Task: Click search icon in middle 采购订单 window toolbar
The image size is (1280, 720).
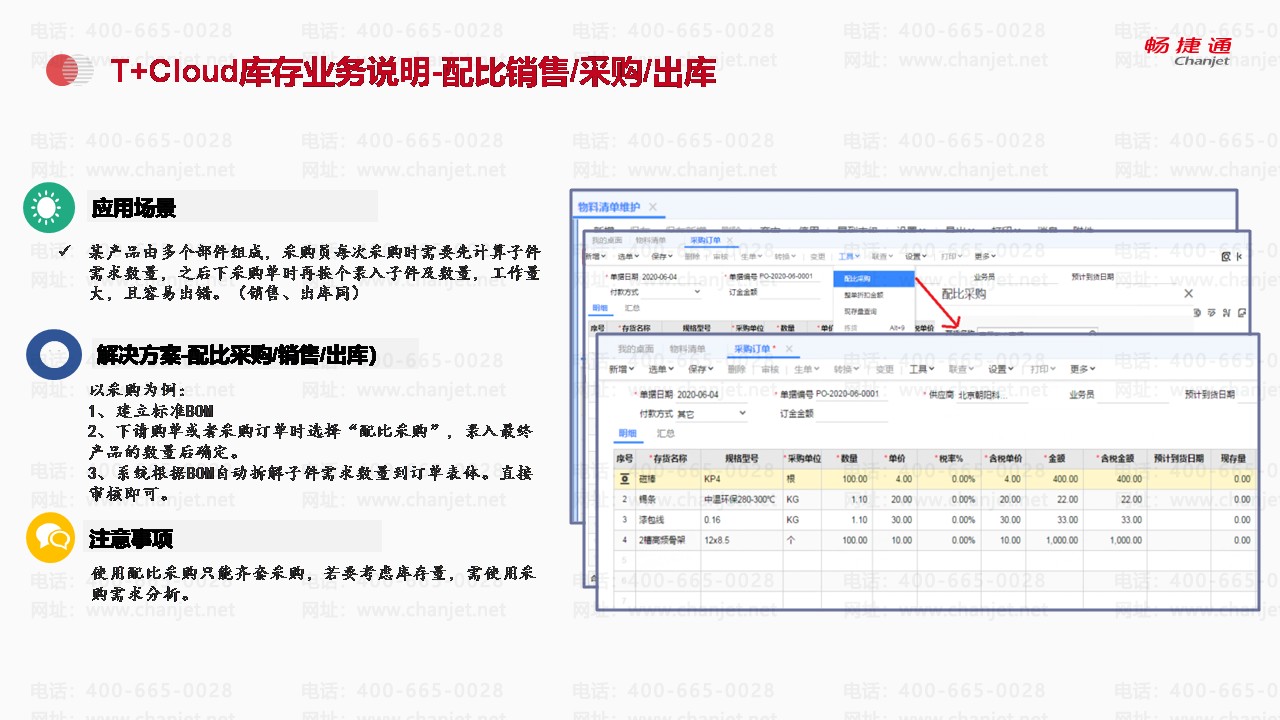Action: 1227,257
